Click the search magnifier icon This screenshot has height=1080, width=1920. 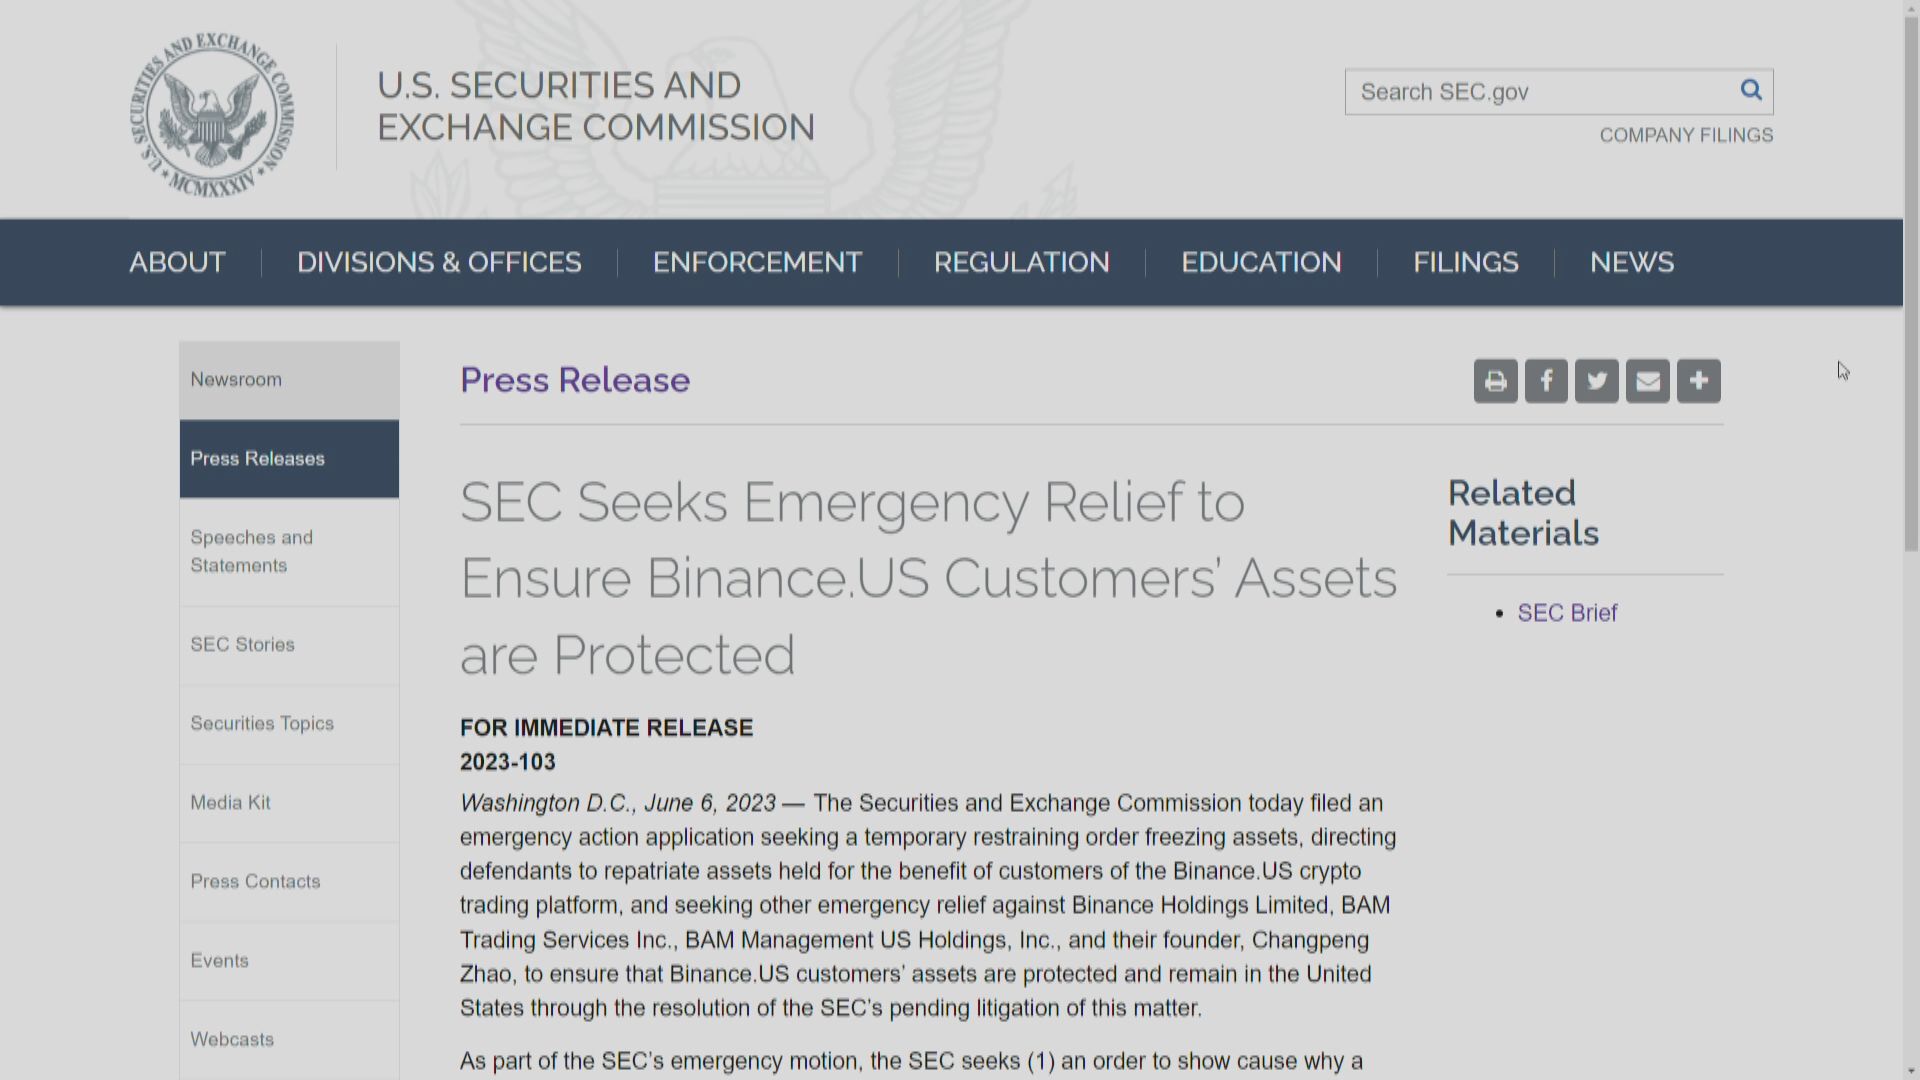(1751, 91)
